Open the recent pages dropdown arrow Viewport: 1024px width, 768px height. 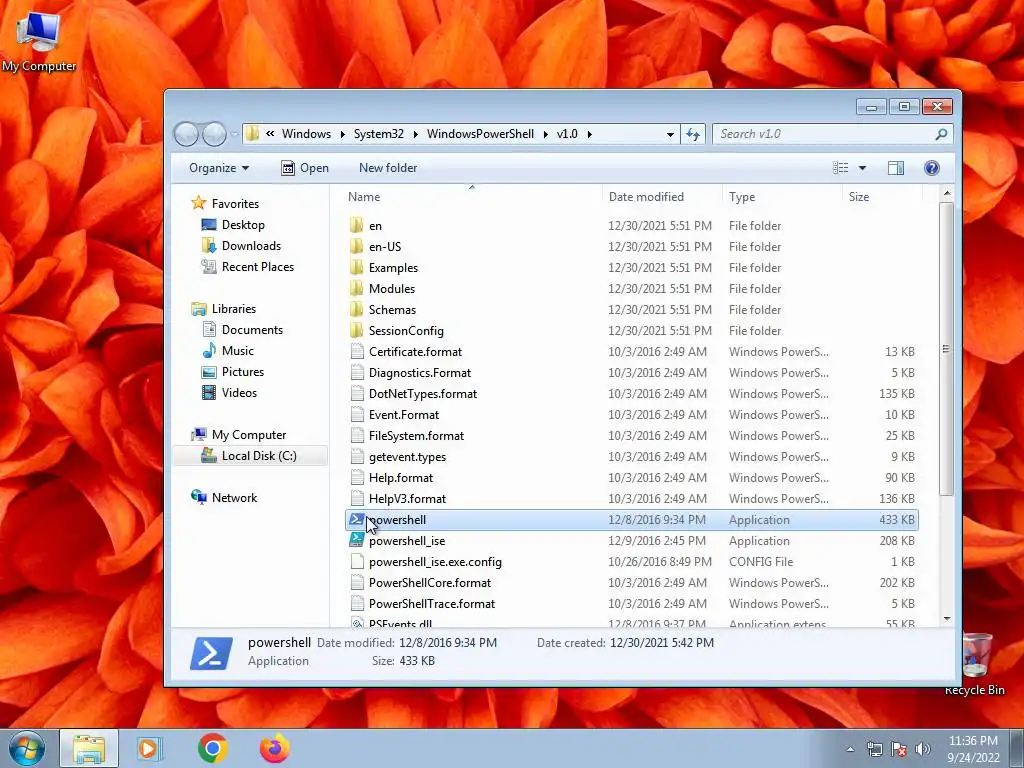tap(234, 135)
